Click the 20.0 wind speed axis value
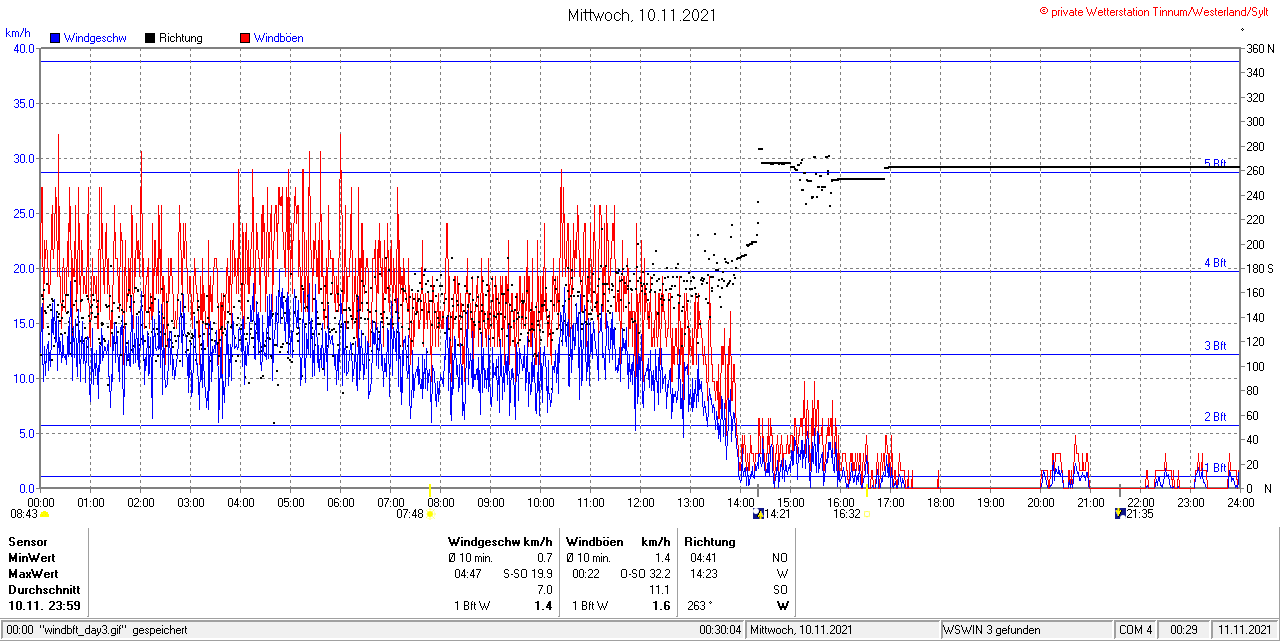The image size is (1280, 641). click(23, 269)
